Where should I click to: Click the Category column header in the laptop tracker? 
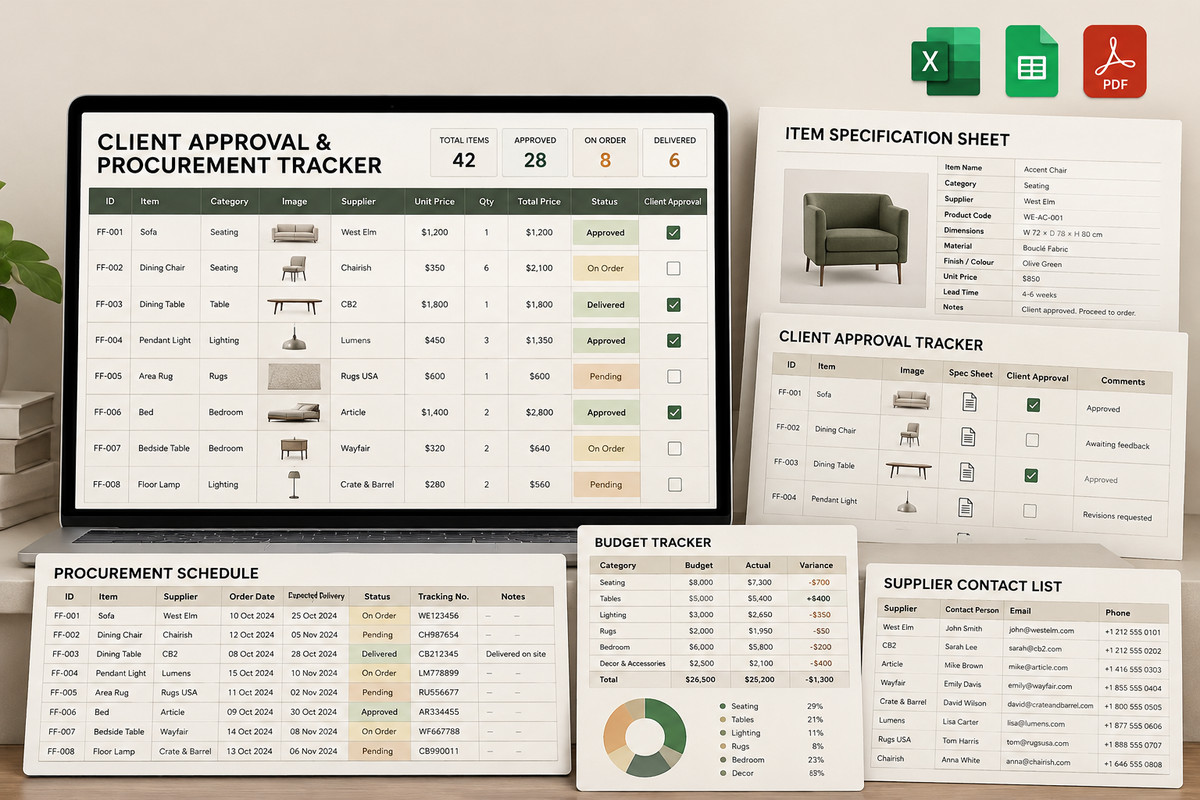(x=229, y=201)
